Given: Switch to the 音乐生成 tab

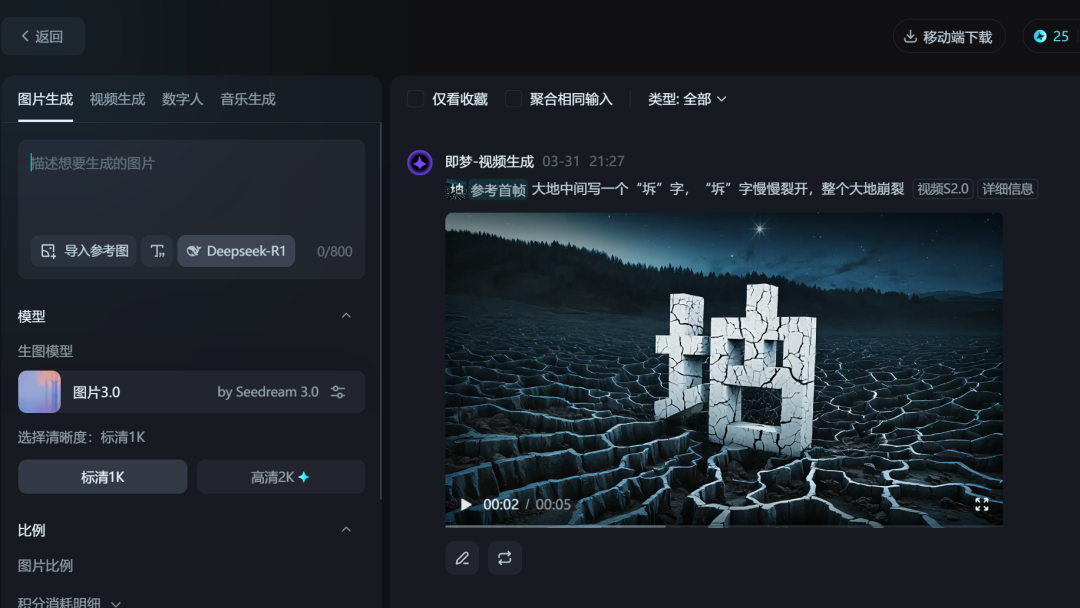Looking at the screenshot, I should pos(247,98).
